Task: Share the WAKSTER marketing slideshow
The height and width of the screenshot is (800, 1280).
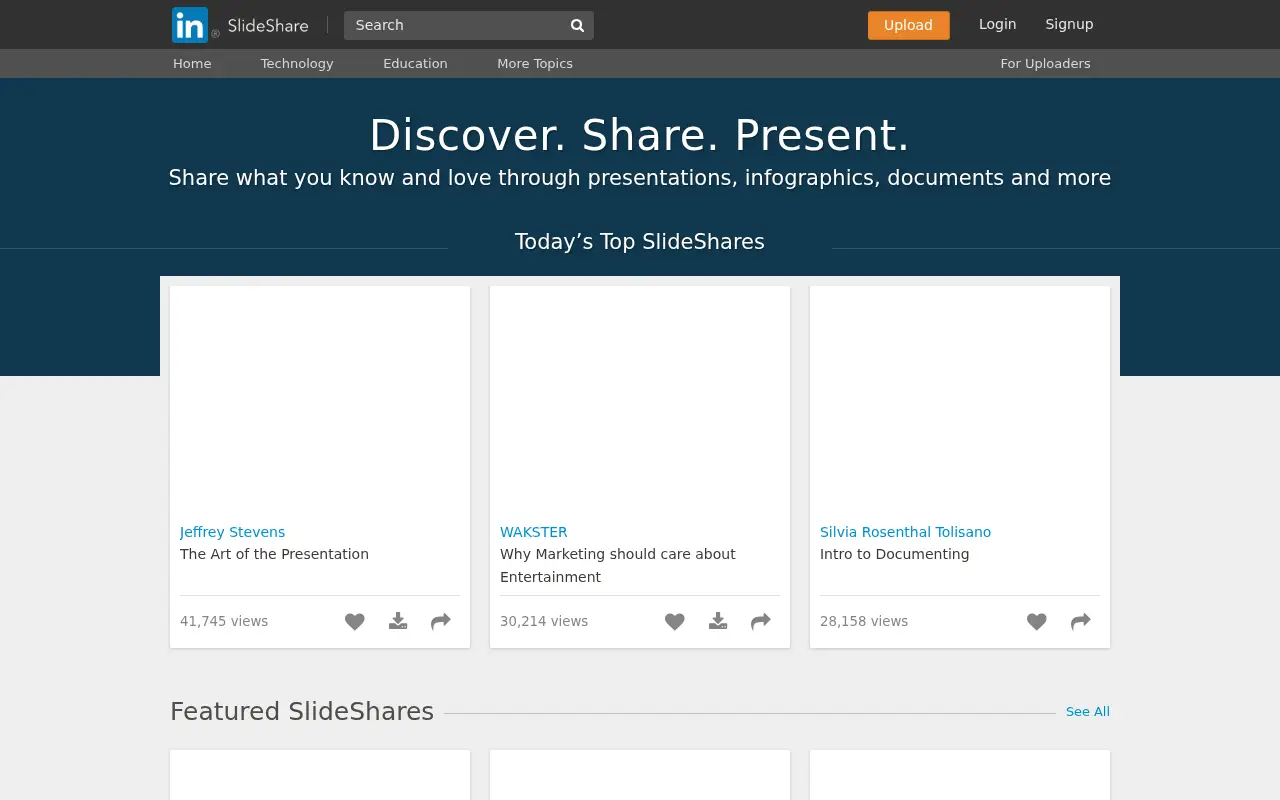Action: 761,621
